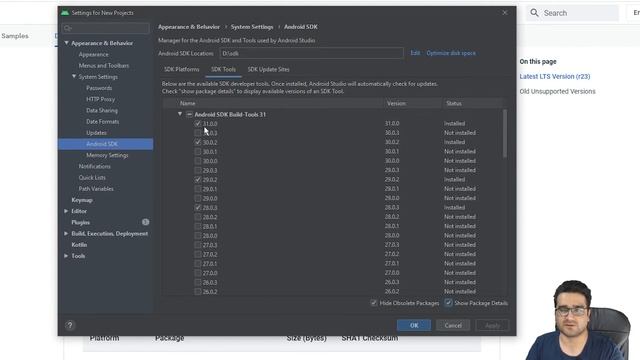Select the SDK Tools tab
Viewport: 640px width, 360px height.
[223, 69]
